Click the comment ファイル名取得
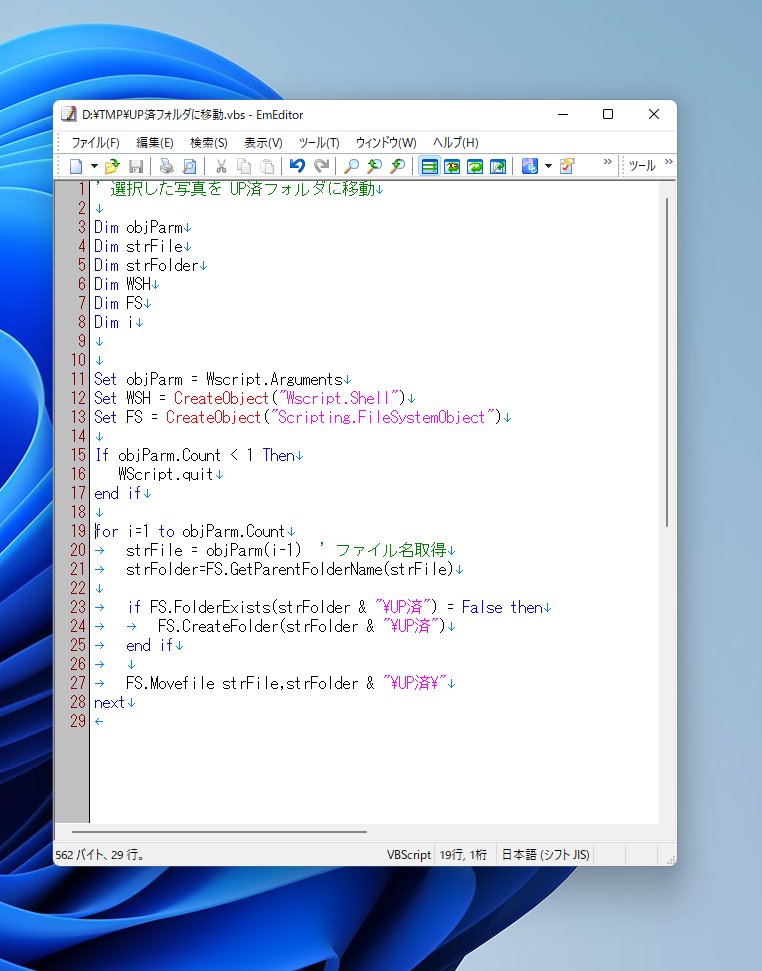 click(391, 550)
